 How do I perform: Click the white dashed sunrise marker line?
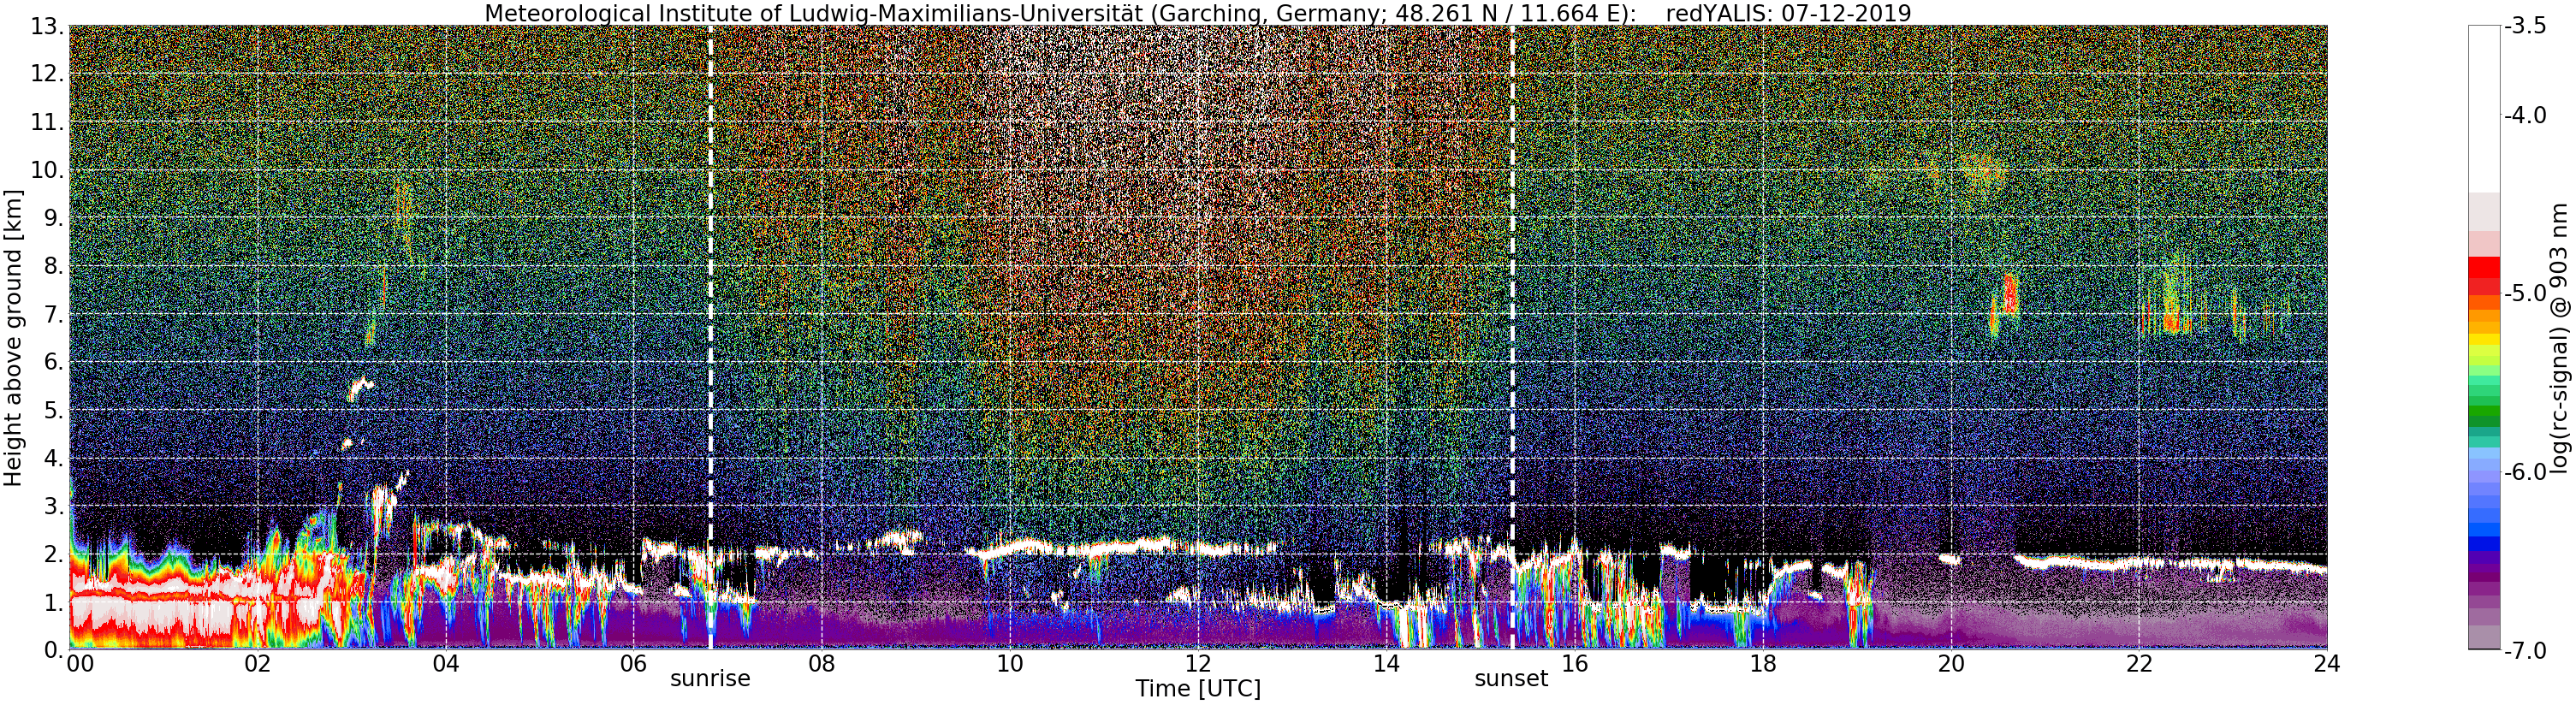coord(711,337)
